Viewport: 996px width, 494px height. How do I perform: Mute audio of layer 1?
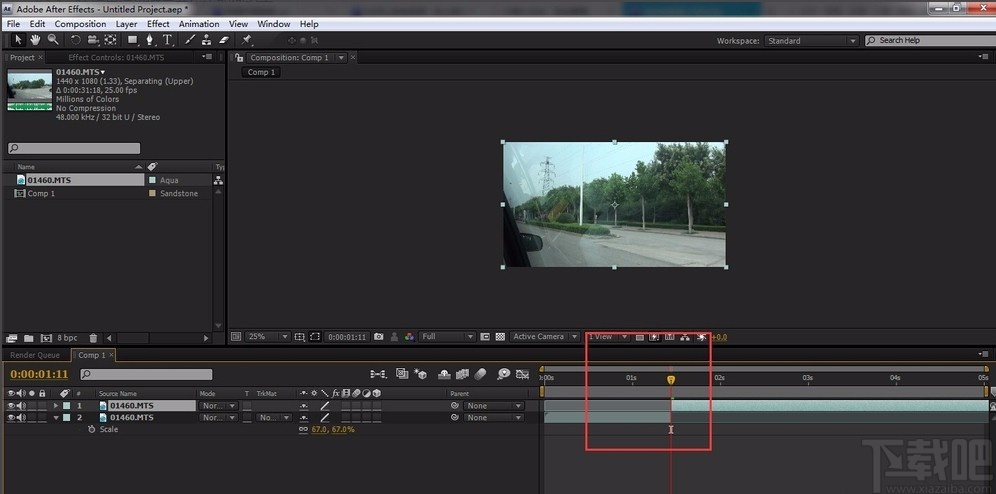pos(21,406)
